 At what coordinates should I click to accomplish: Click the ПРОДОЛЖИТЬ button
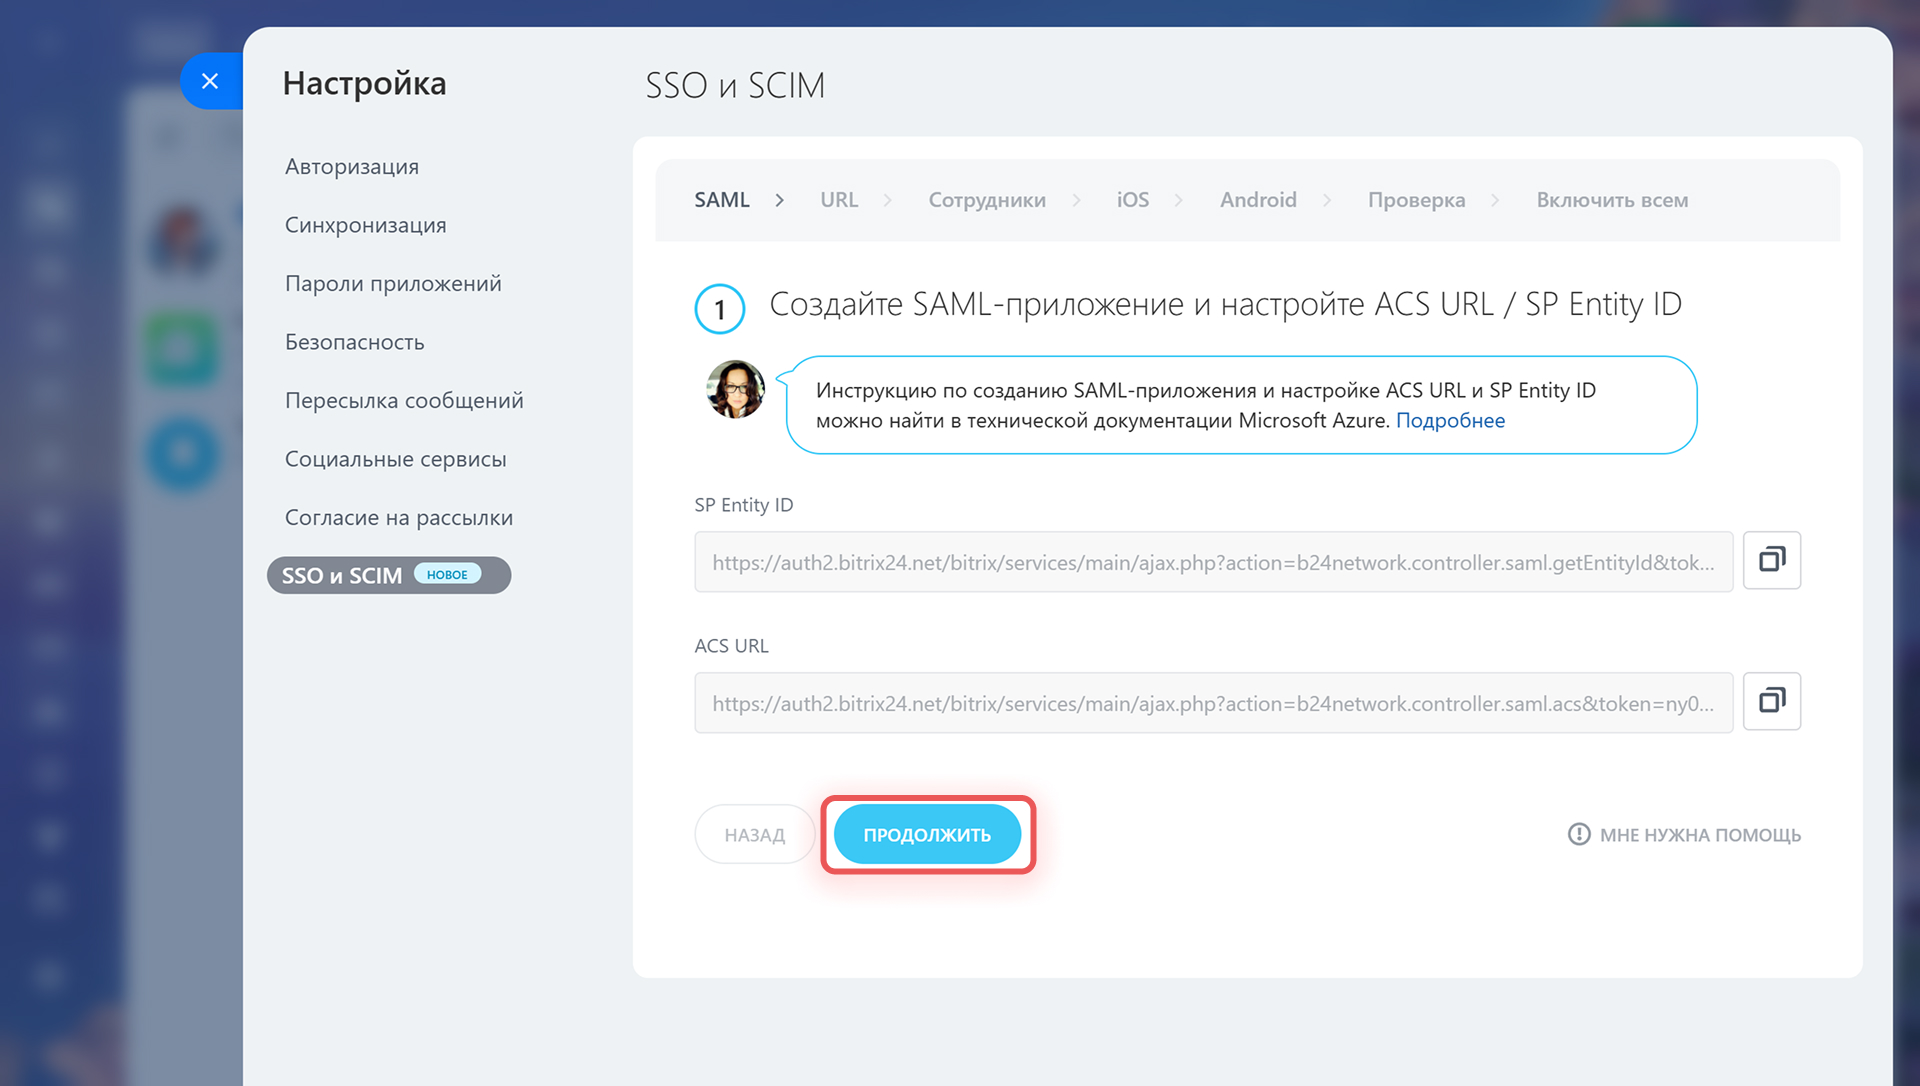coord(927,835)
